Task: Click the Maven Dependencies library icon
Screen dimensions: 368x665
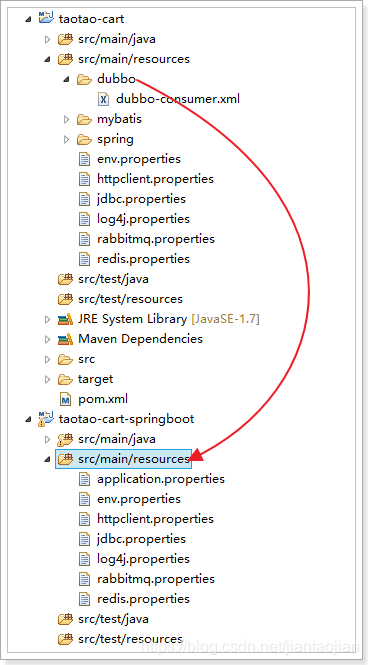Action: tap(66, 339)
